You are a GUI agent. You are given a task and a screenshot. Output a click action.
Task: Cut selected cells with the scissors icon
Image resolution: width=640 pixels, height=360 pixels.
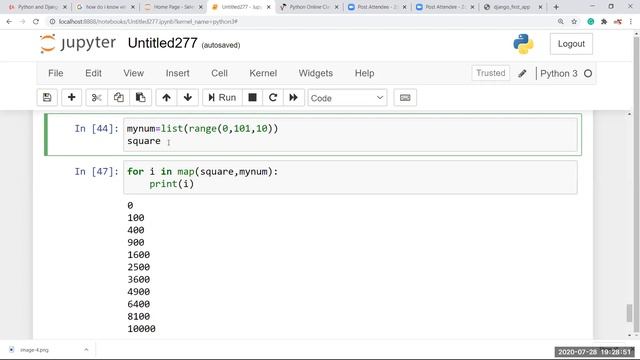97,98
